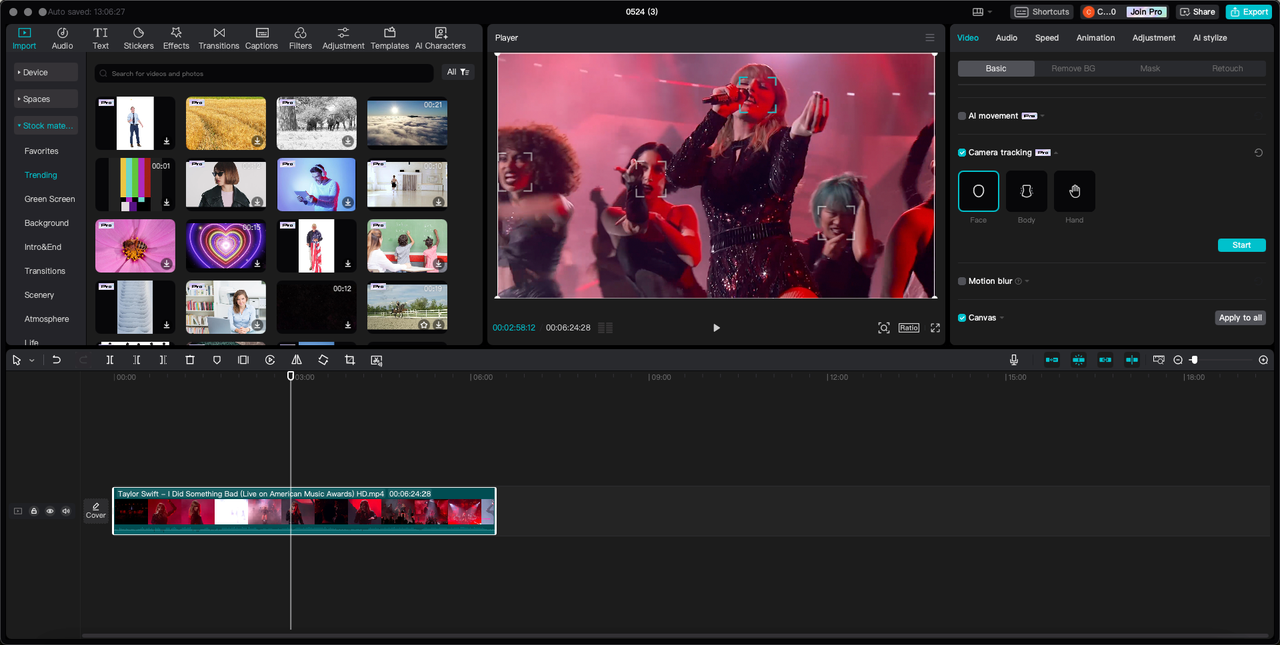Click the Start tracking button

(x=1241, y=245)
